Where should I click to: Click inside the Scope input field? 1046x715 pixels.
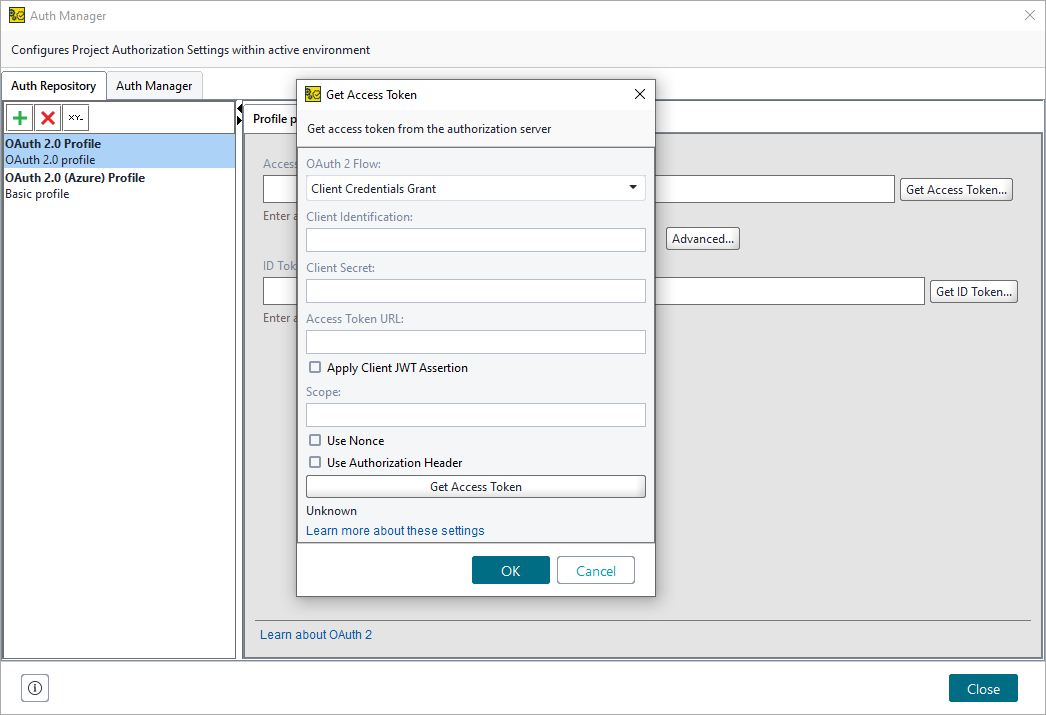point(475,414)
